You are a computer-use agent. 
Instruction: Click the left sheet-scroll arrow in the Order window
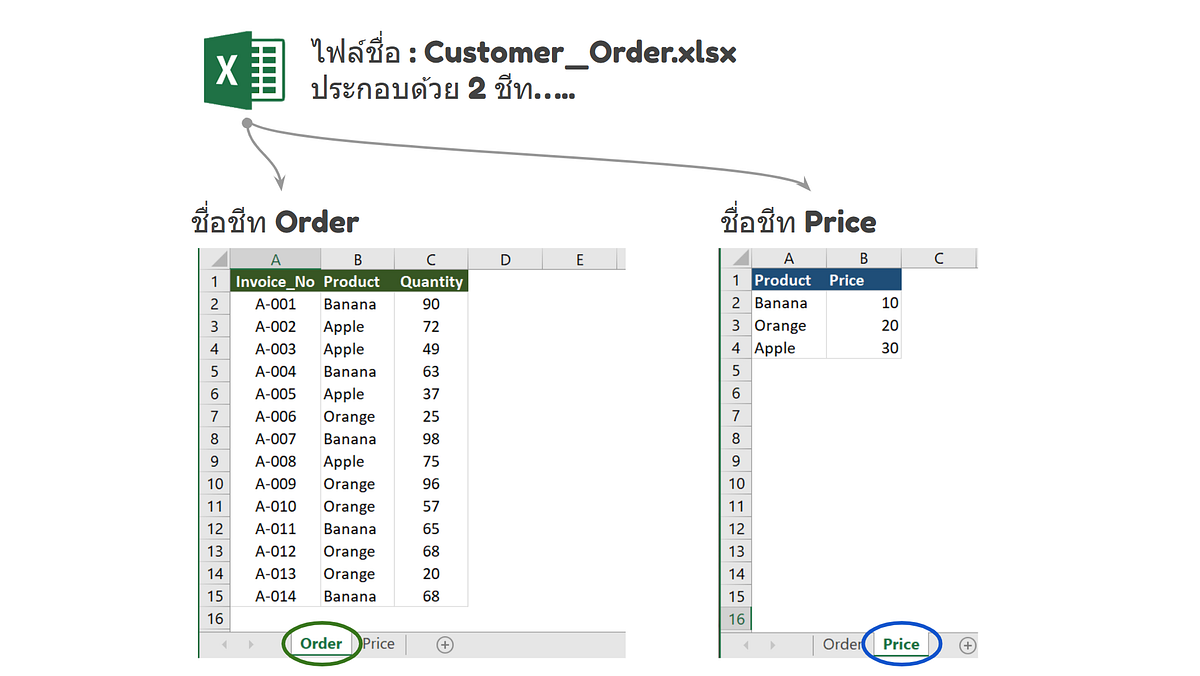point(224,644)
